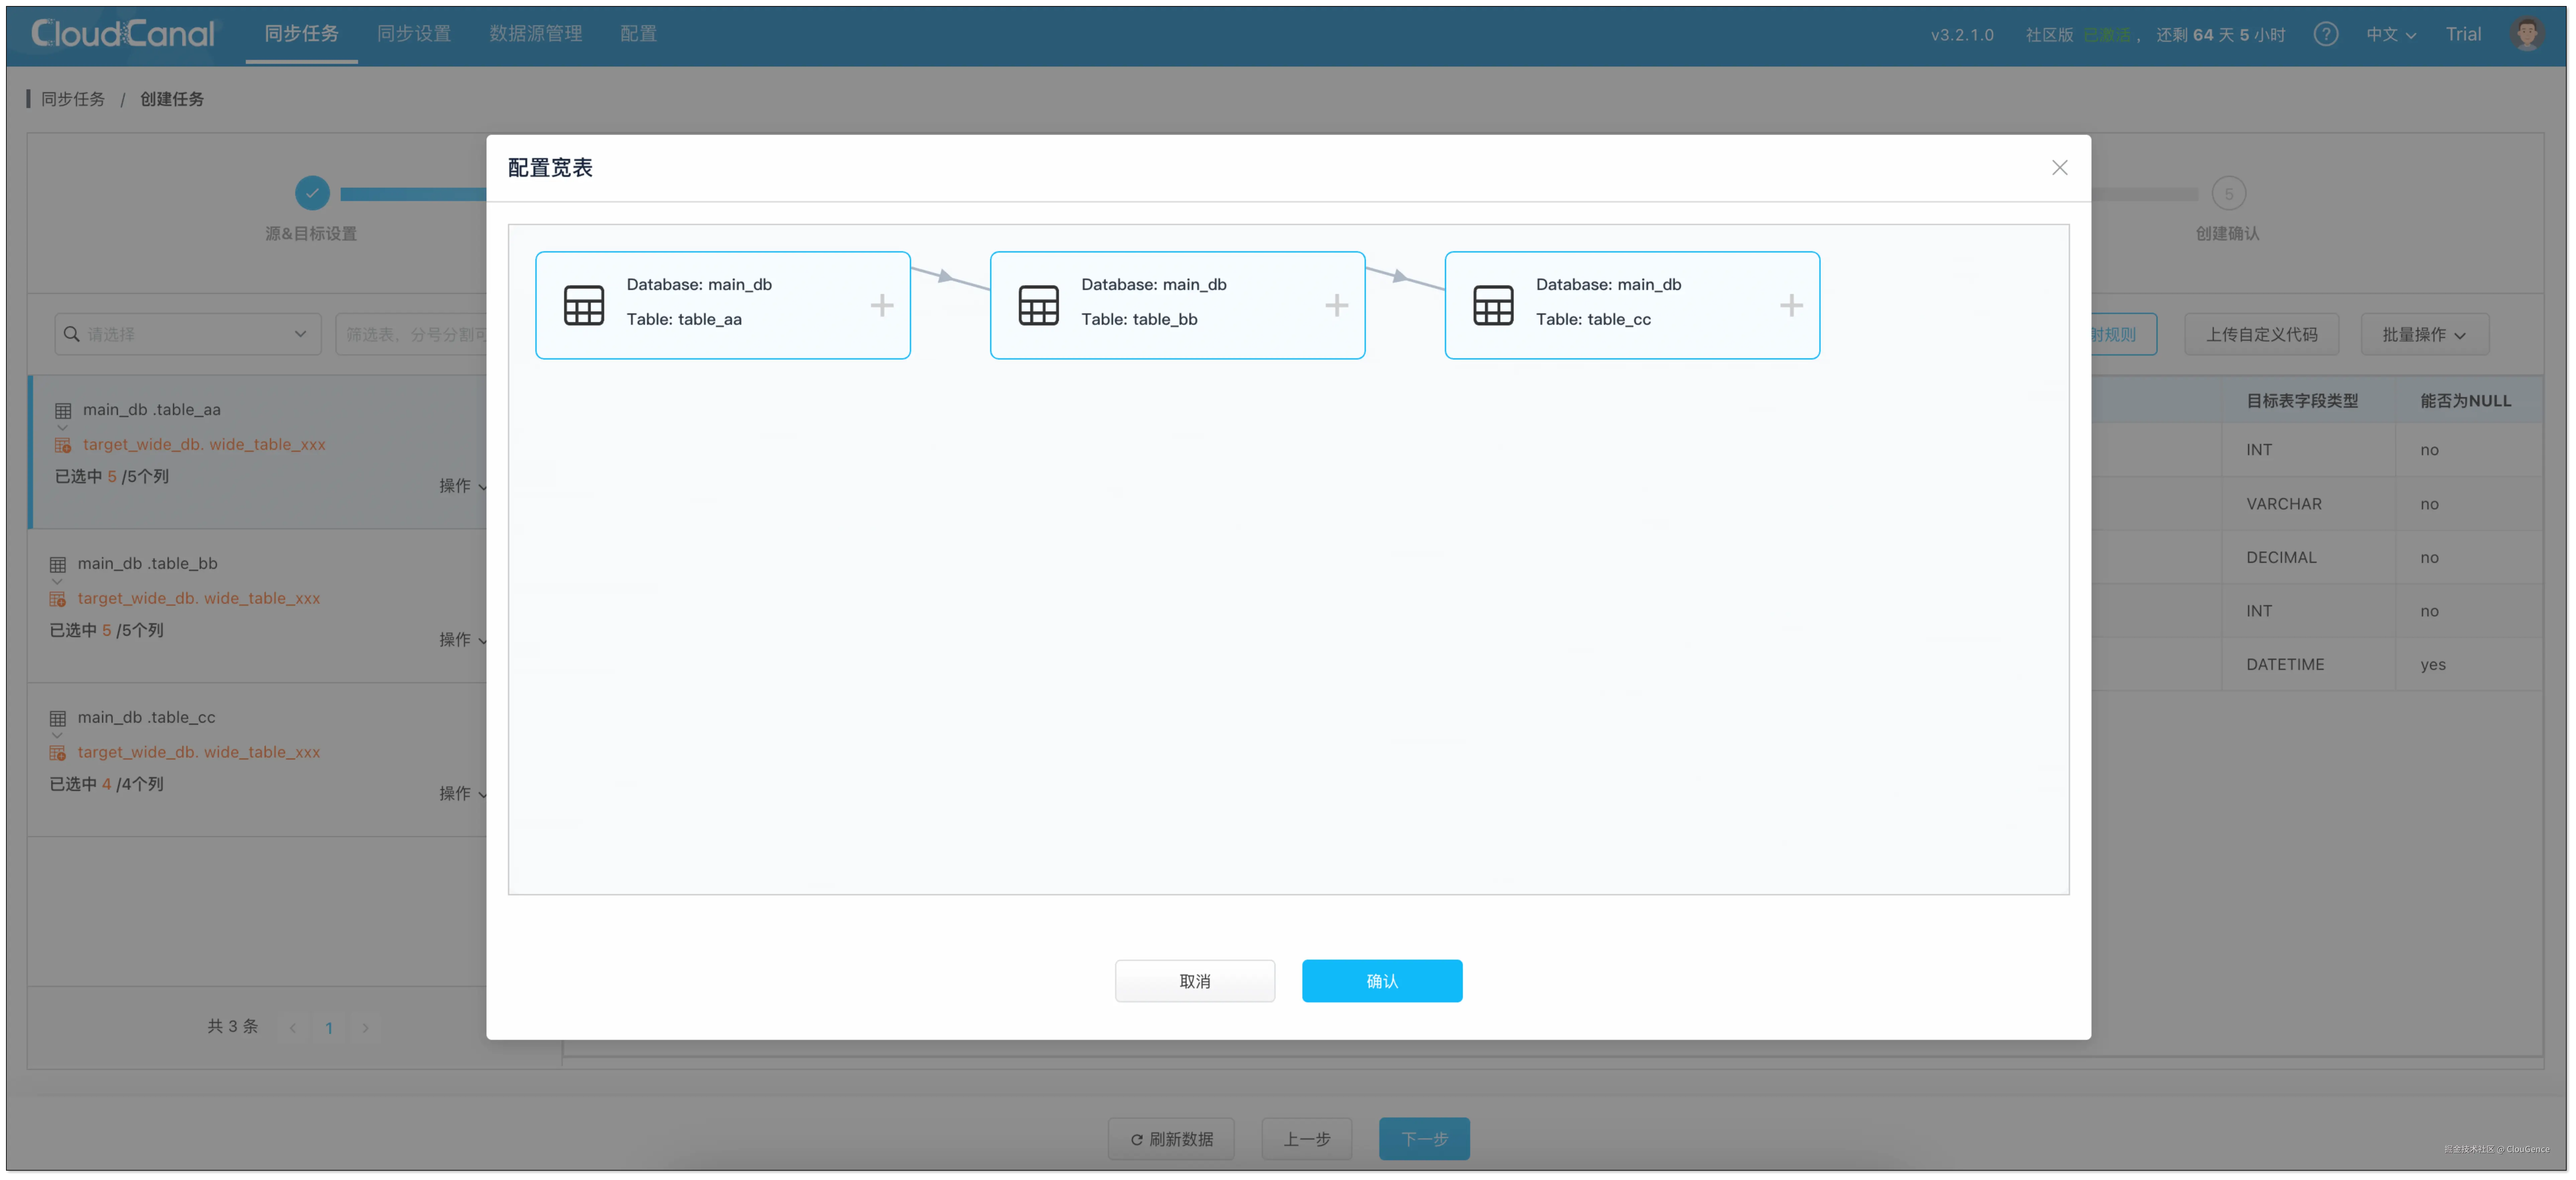Click table icon in table_aa card

(584, 305)
